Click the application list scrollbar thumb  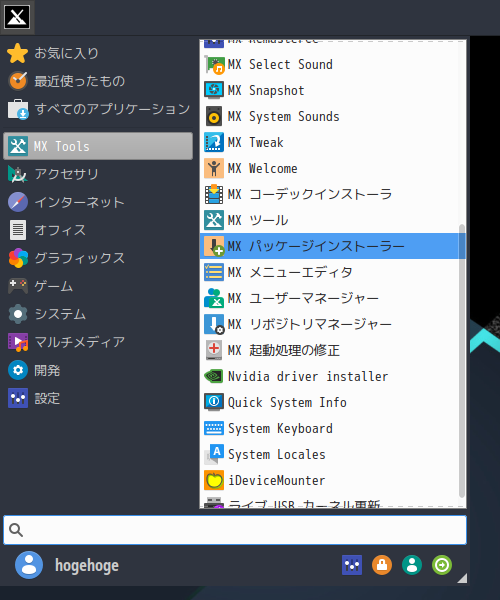(462, 361)
